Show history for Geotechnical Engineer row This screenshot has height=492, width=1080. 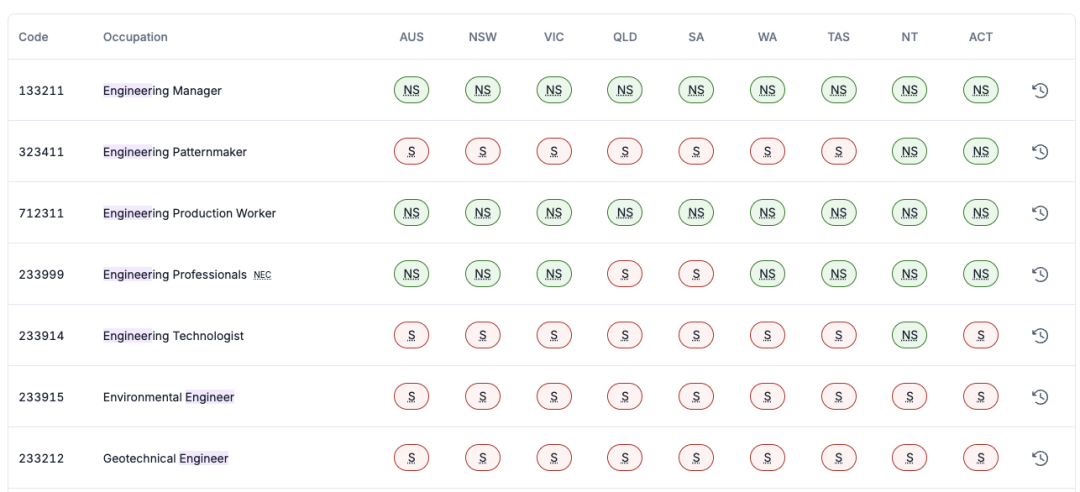1040,458
